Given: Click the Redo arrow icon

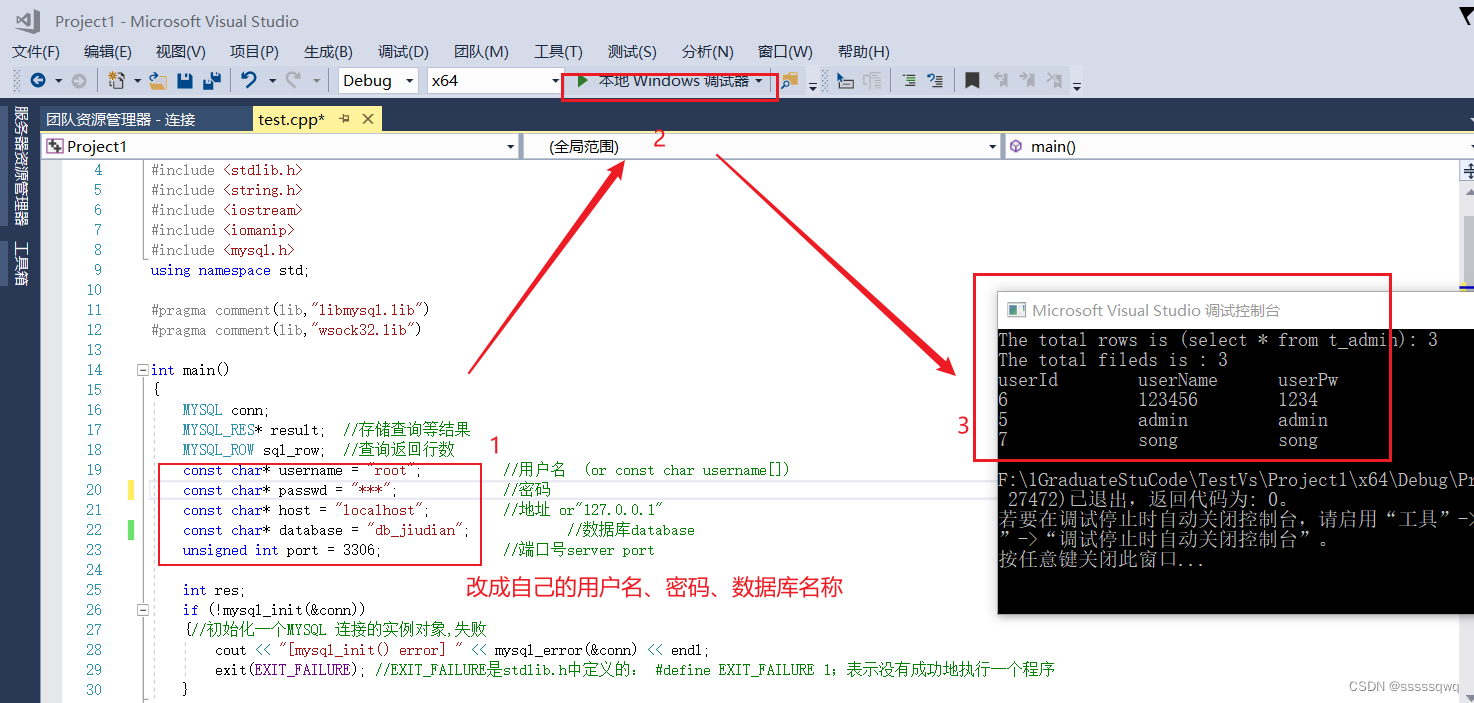Looking at the screenshot, I should click(x=293, y=81).
